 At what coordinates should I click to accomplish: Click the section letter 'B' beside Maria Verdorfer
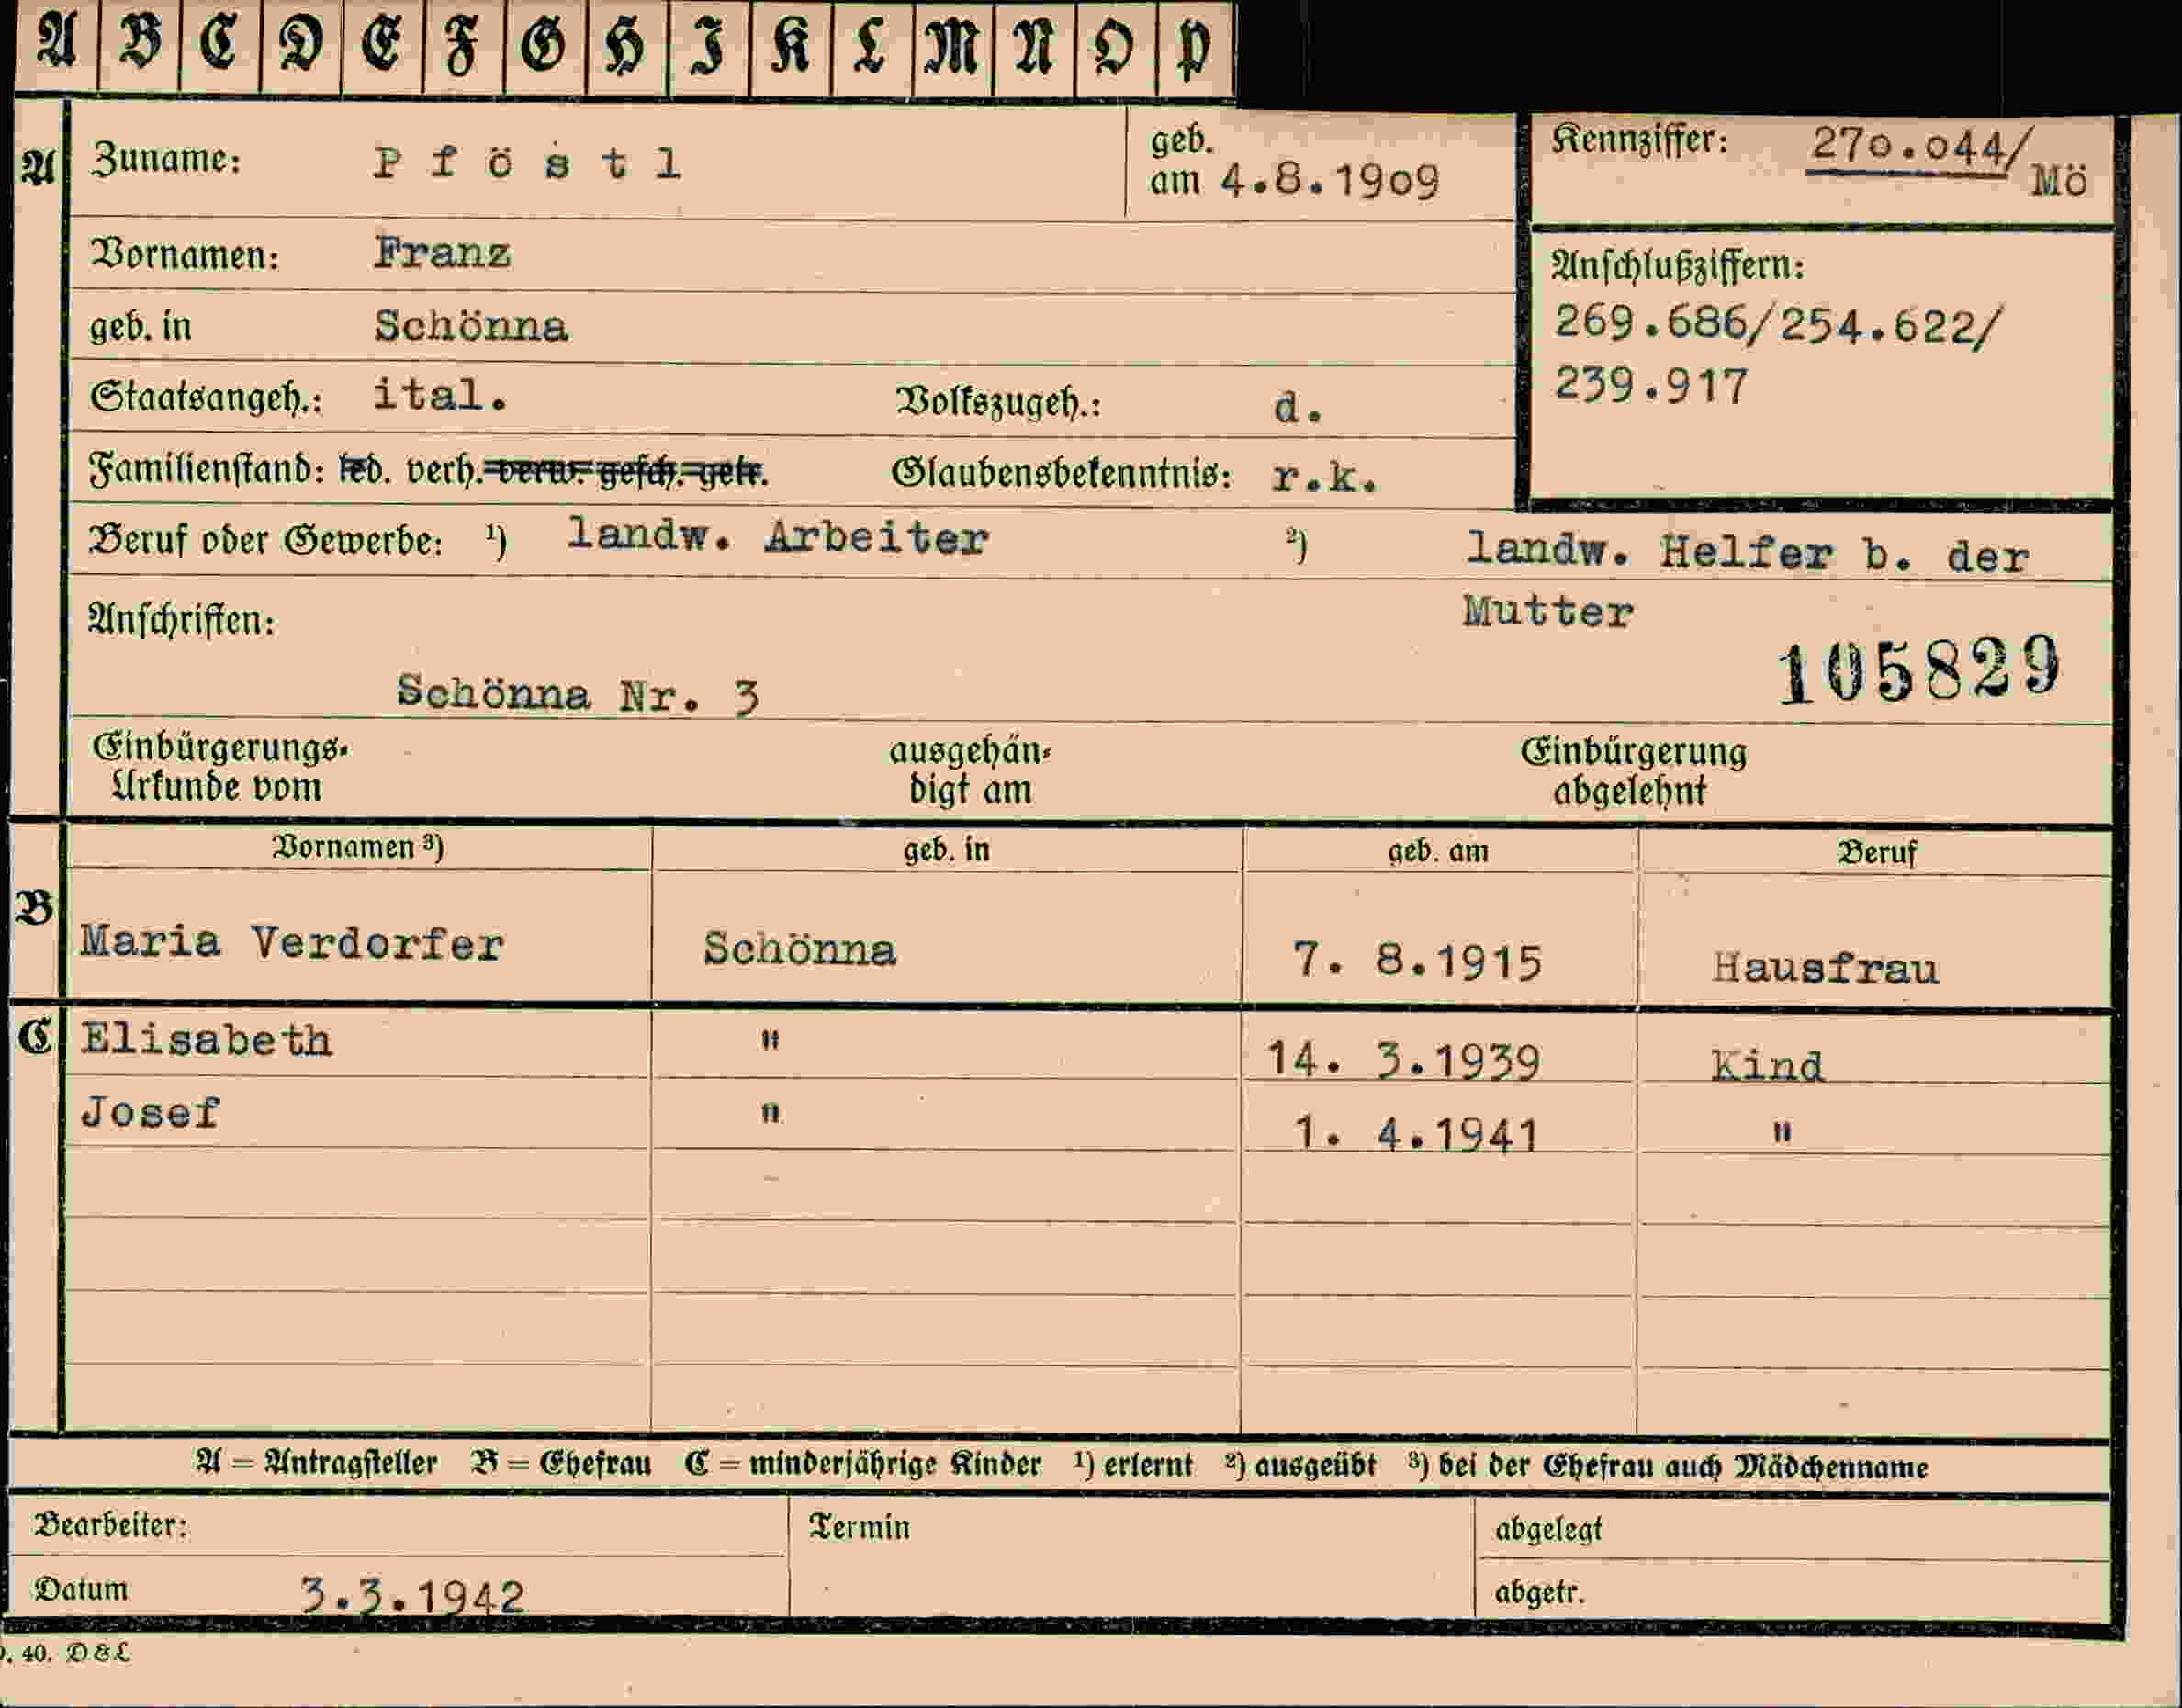[x=35, y=908]
